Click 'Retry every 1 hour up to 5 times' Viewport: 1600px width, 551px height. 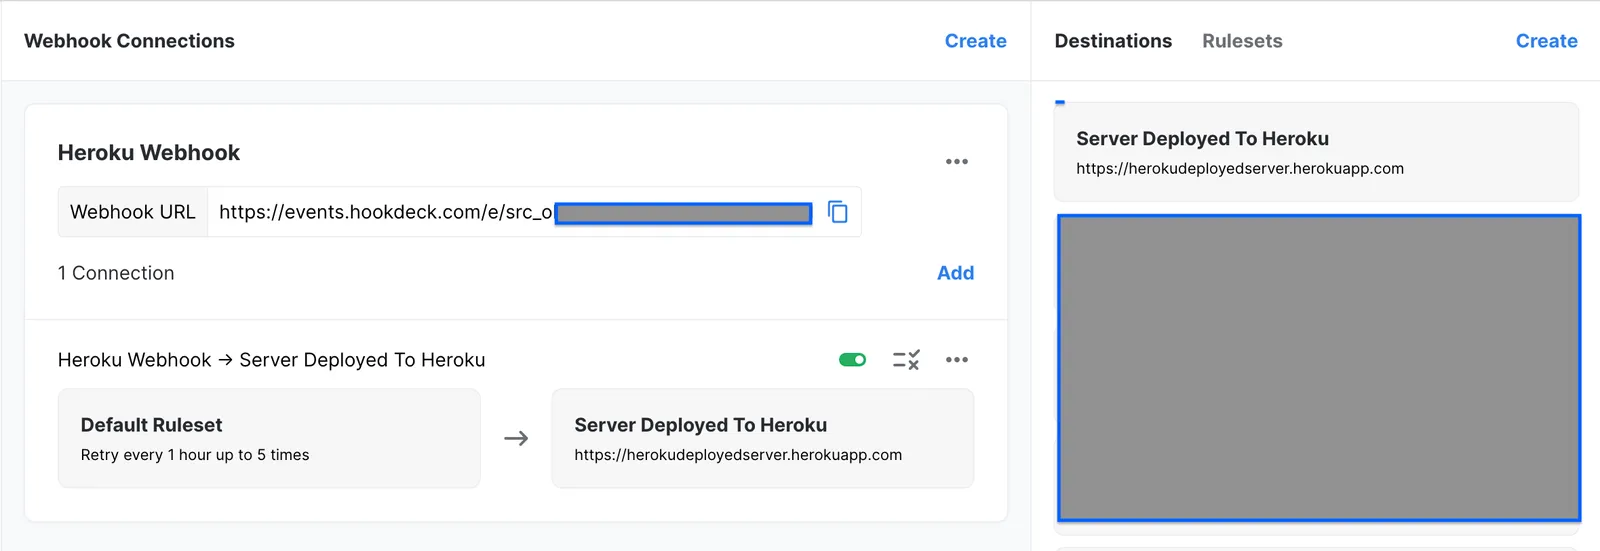pyautogui.click(x=195, y=455)
